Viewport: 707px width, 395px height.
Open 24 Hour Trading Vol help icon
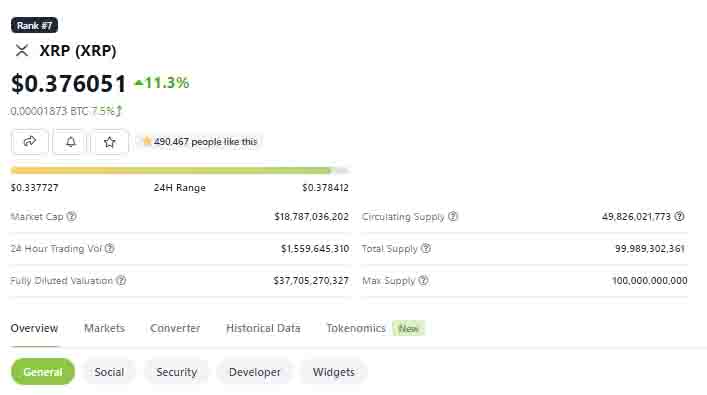pyautogui.click(x=110, y=248)
